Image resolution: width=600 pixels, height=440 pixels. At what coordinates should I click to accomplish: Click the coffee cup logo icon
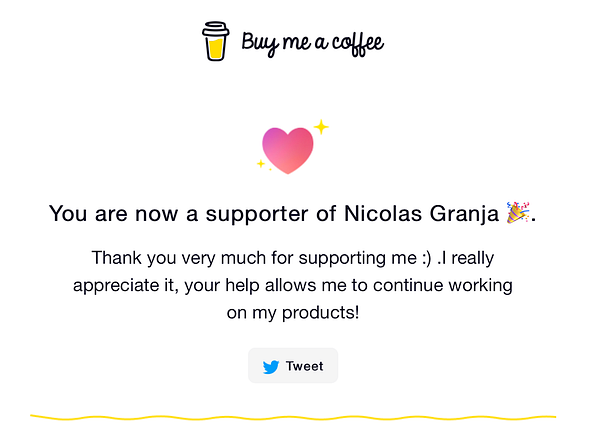click(216, 42)
